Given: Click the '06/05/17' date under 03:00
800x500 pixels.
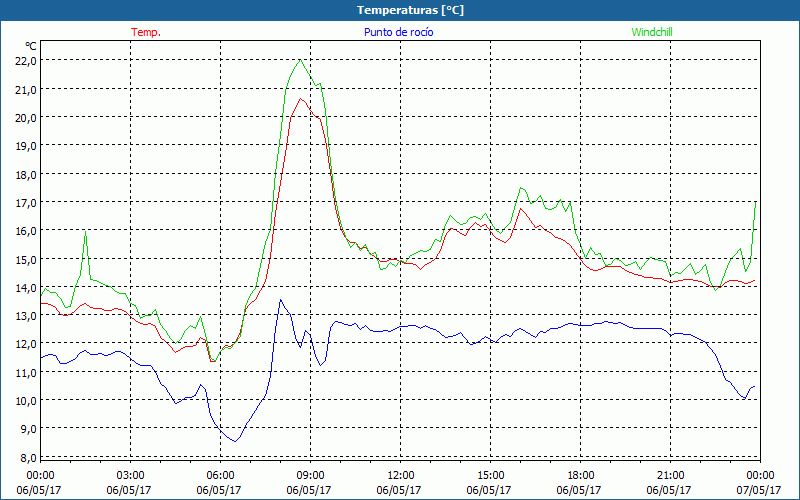Looking at the screenshot, I should click(x=131, y=490).
